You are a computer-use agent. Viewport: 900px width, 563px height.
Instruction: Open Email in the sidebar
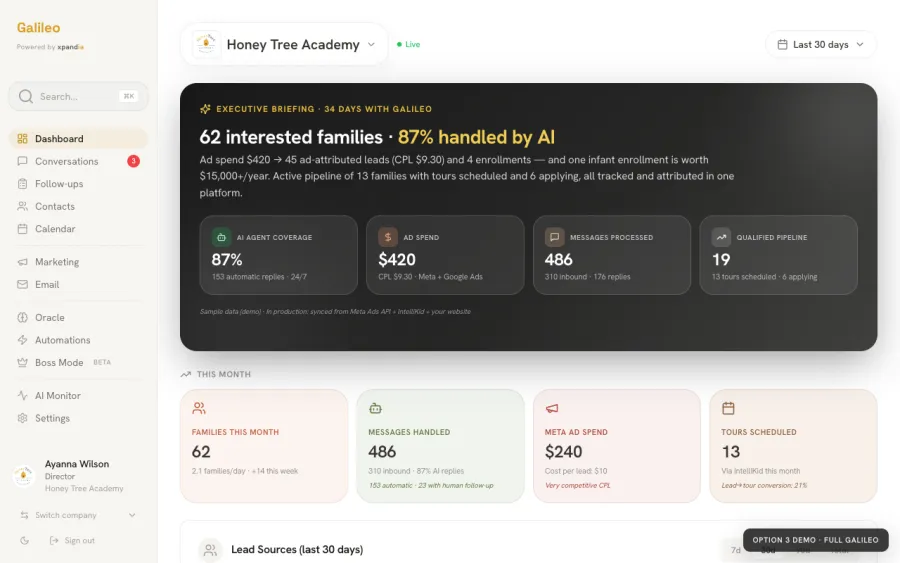pos(78,284)
